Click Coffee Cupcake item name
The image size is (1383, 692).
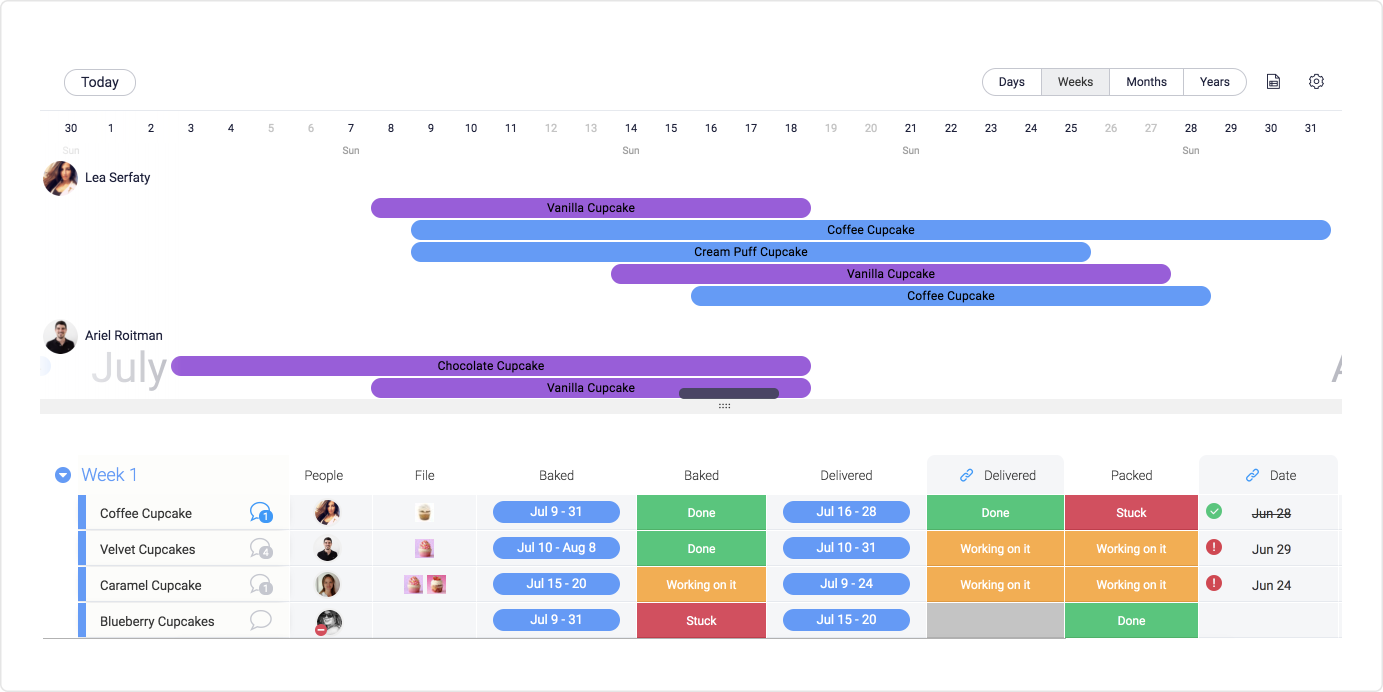point(146,513)
